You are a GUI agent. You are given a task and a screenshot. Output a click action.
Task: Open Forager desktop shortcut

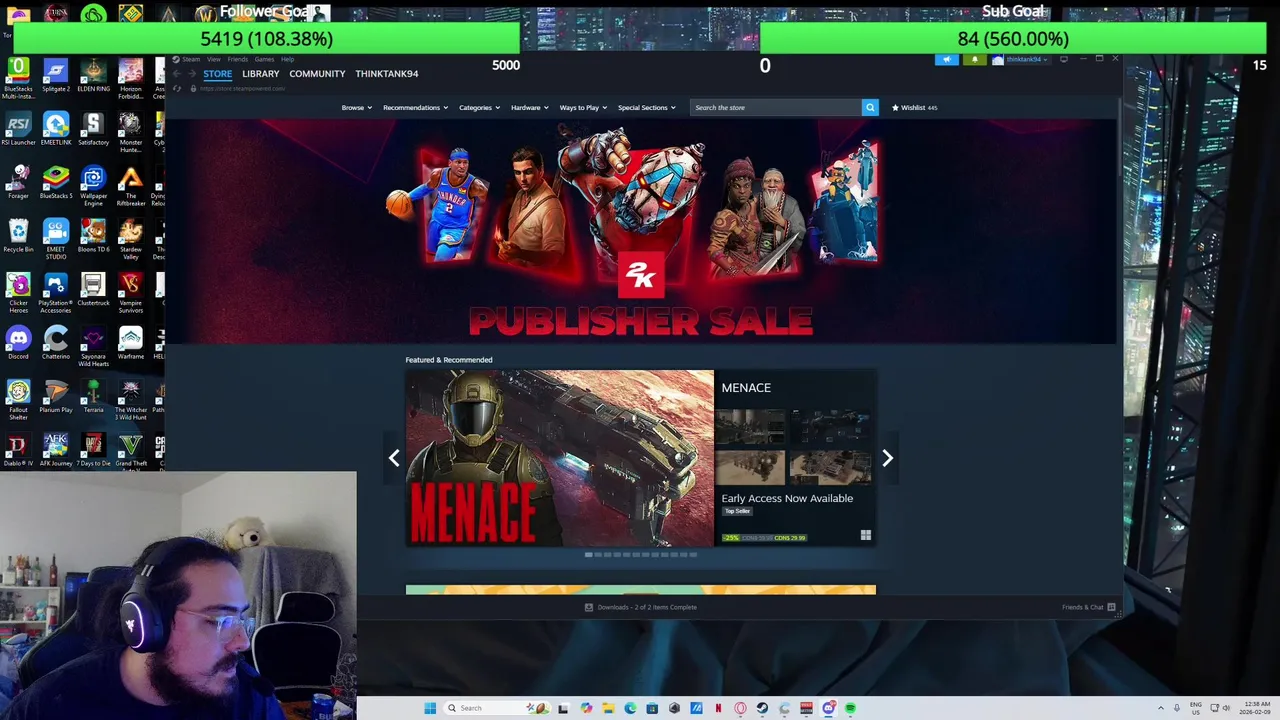click(18, 181)
